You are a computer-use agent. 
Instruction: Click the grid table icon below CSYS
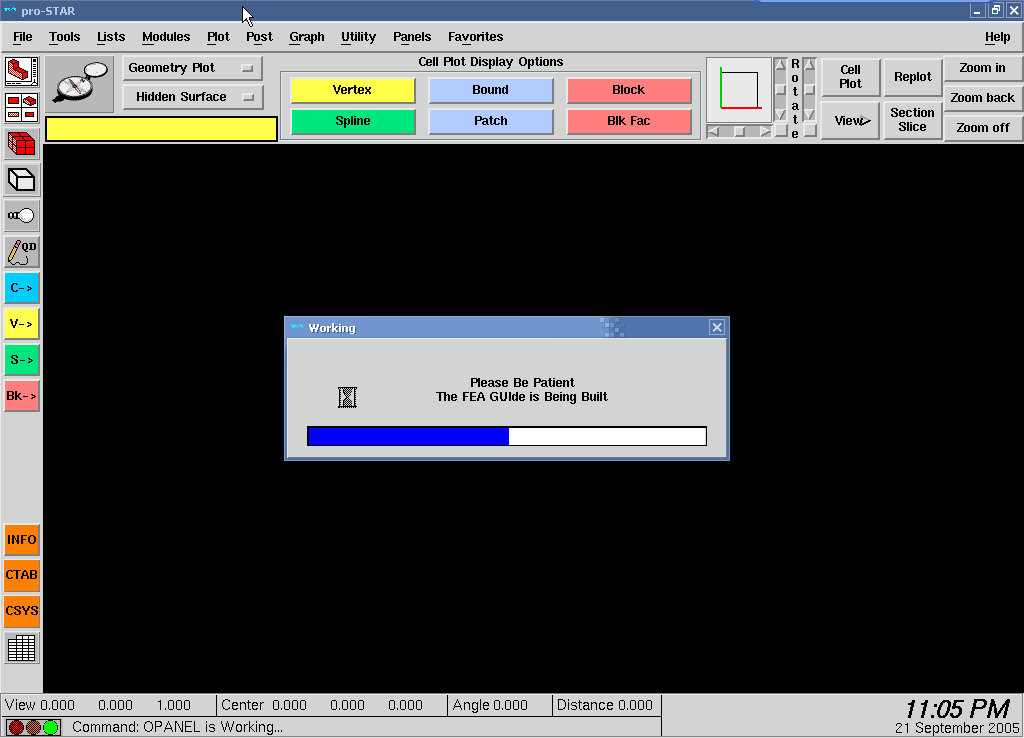click(x=22, y=648)
